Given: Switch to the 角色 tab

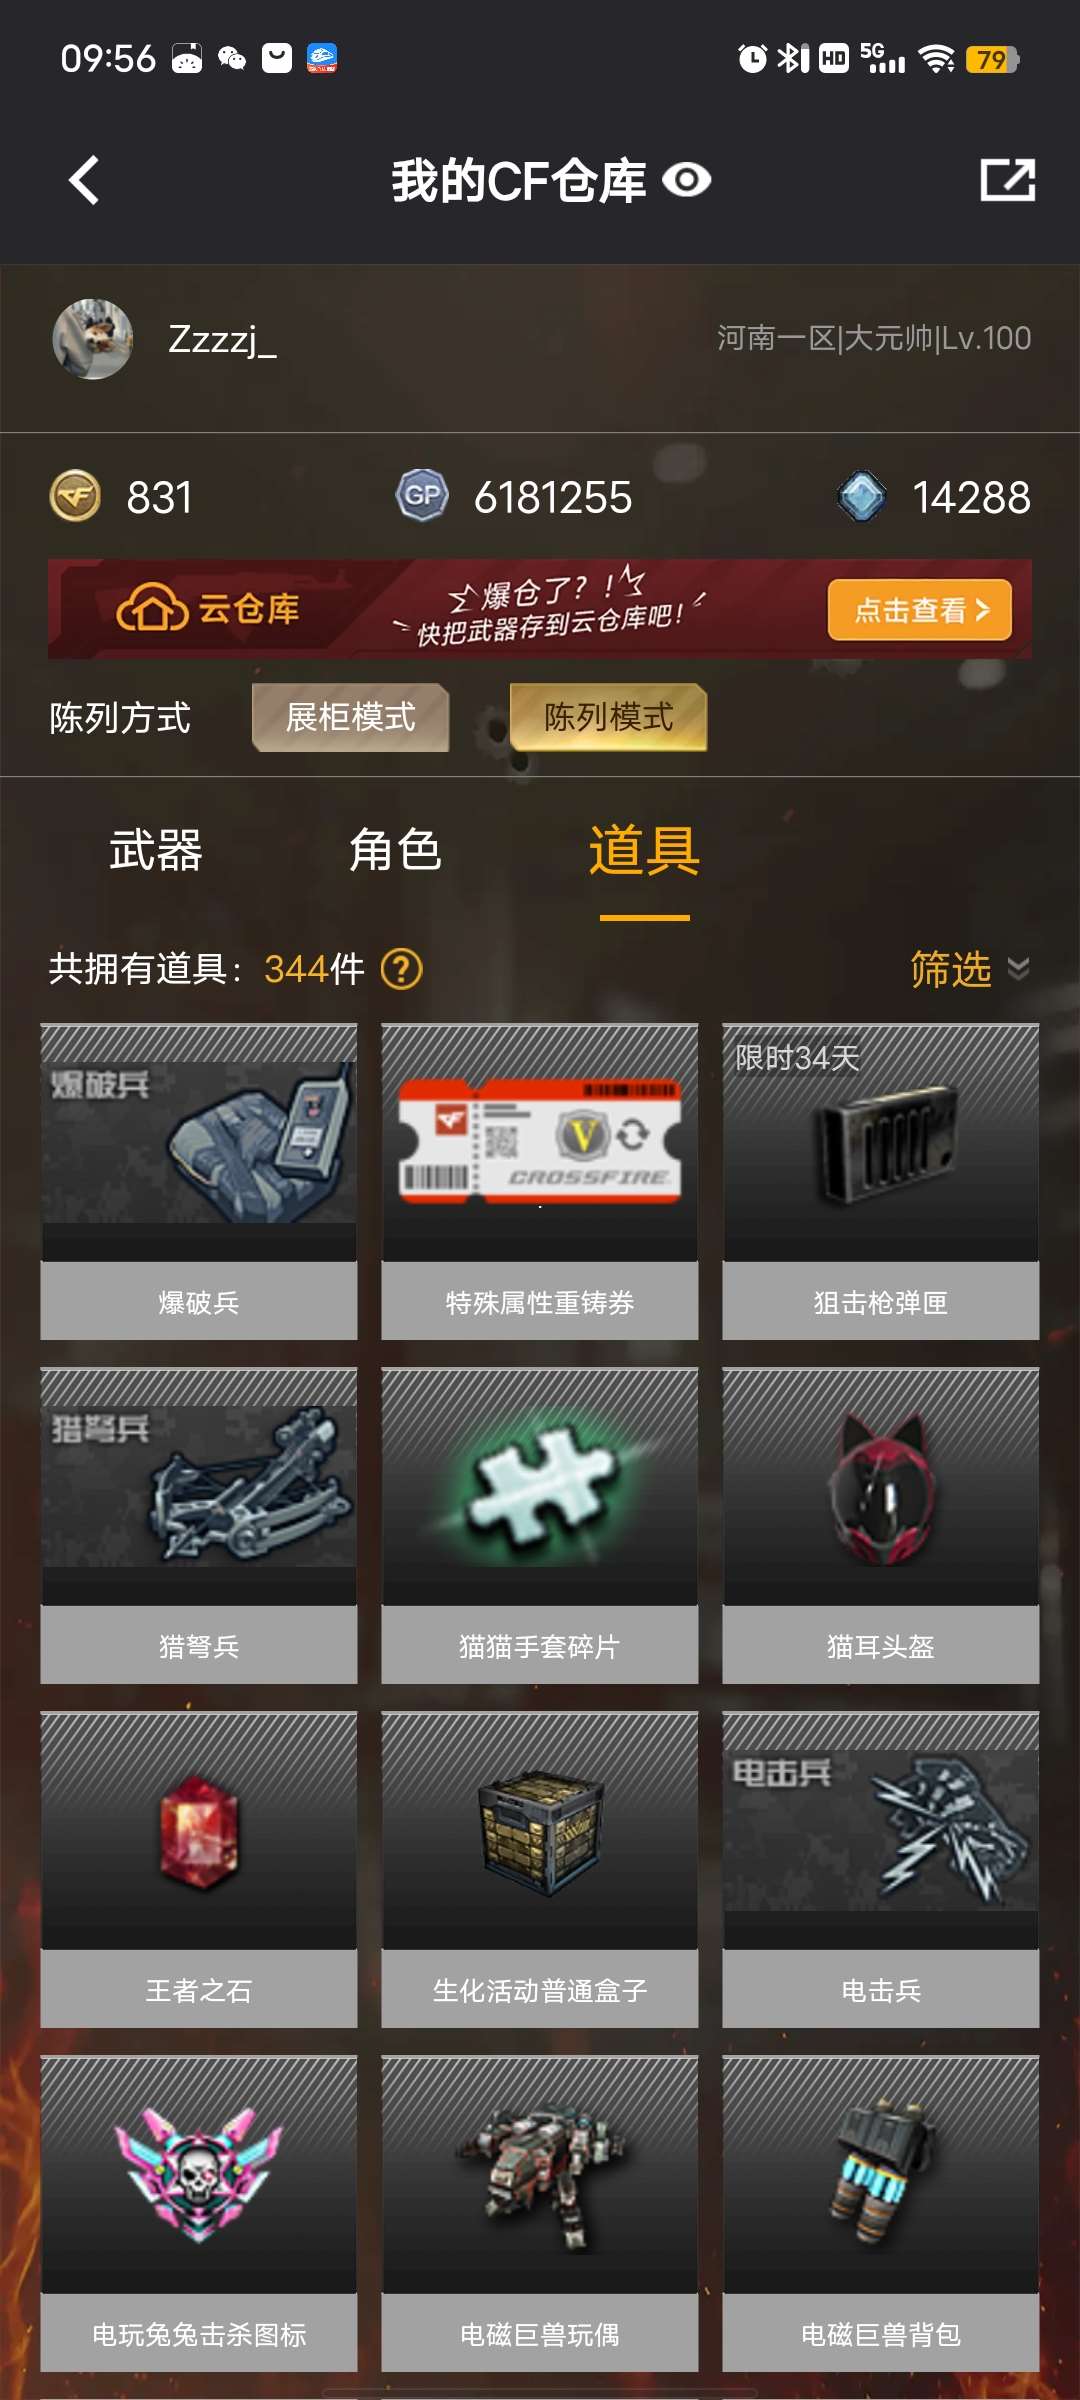Looking at the screenshot, I should pos(395,850).
